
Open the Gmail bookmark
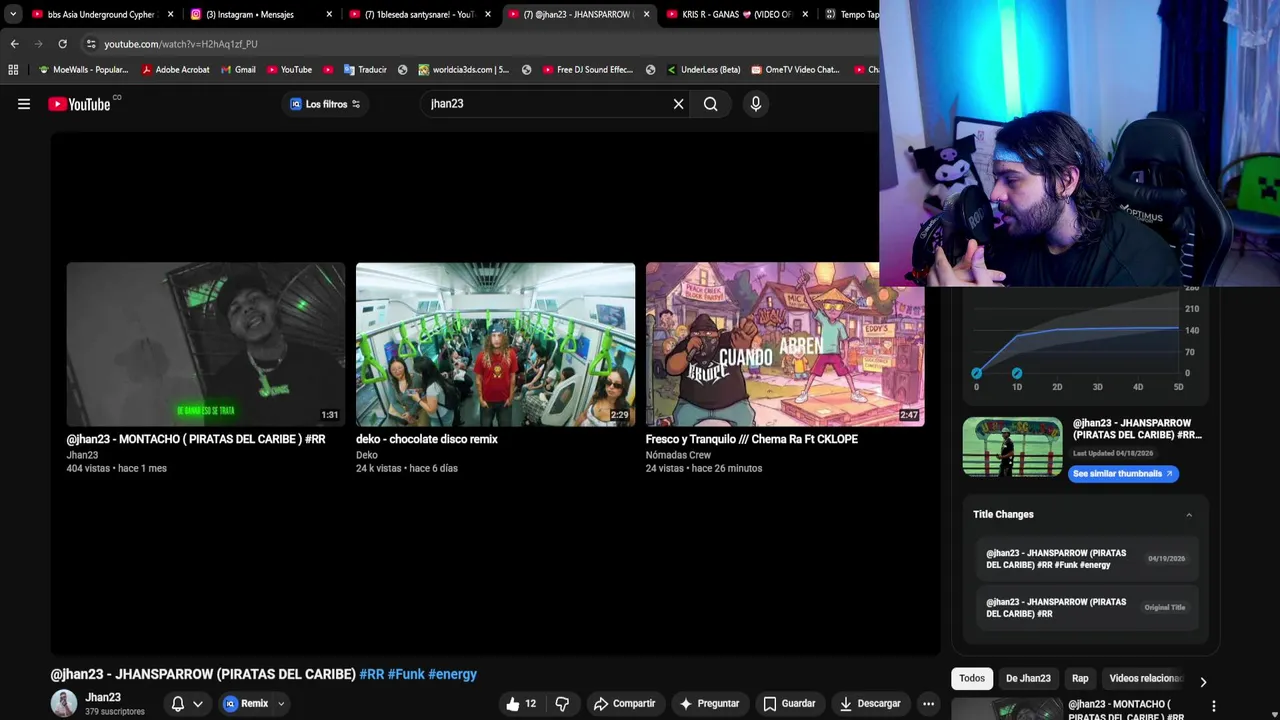[x=238, y=70]
